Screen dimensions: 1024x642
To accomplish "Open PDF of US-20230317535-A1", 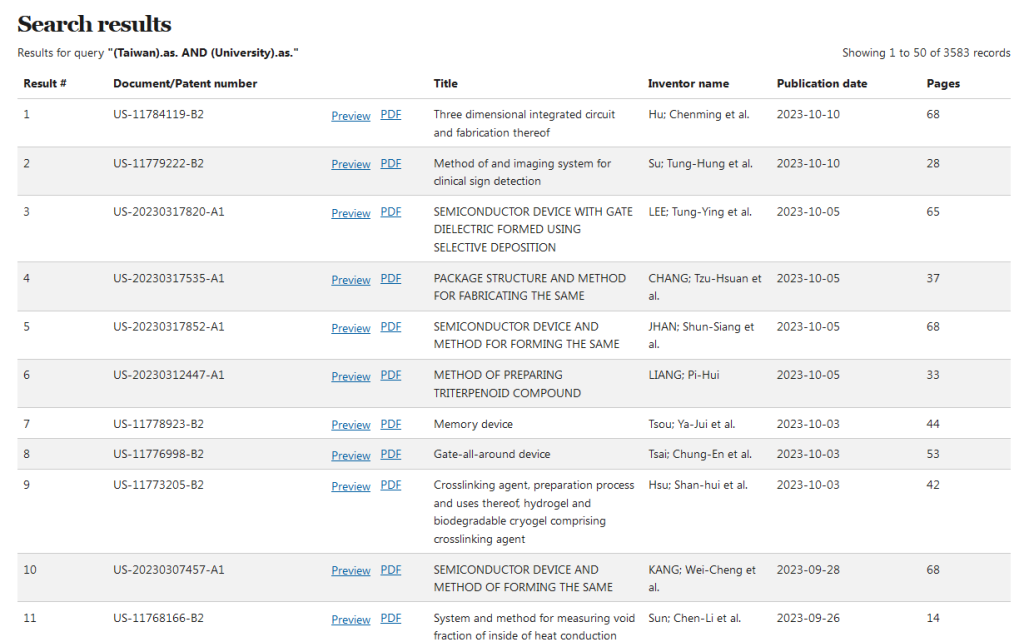I will click(x=391, y=279).
